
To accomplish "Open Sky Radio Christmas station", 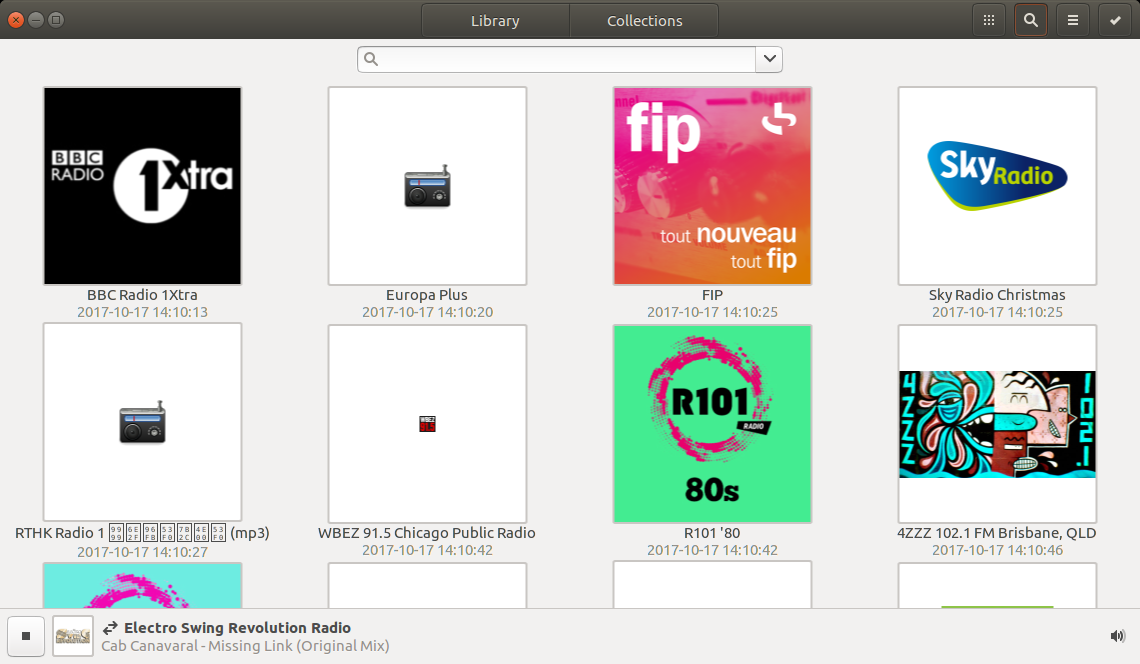I will [997, 186].
